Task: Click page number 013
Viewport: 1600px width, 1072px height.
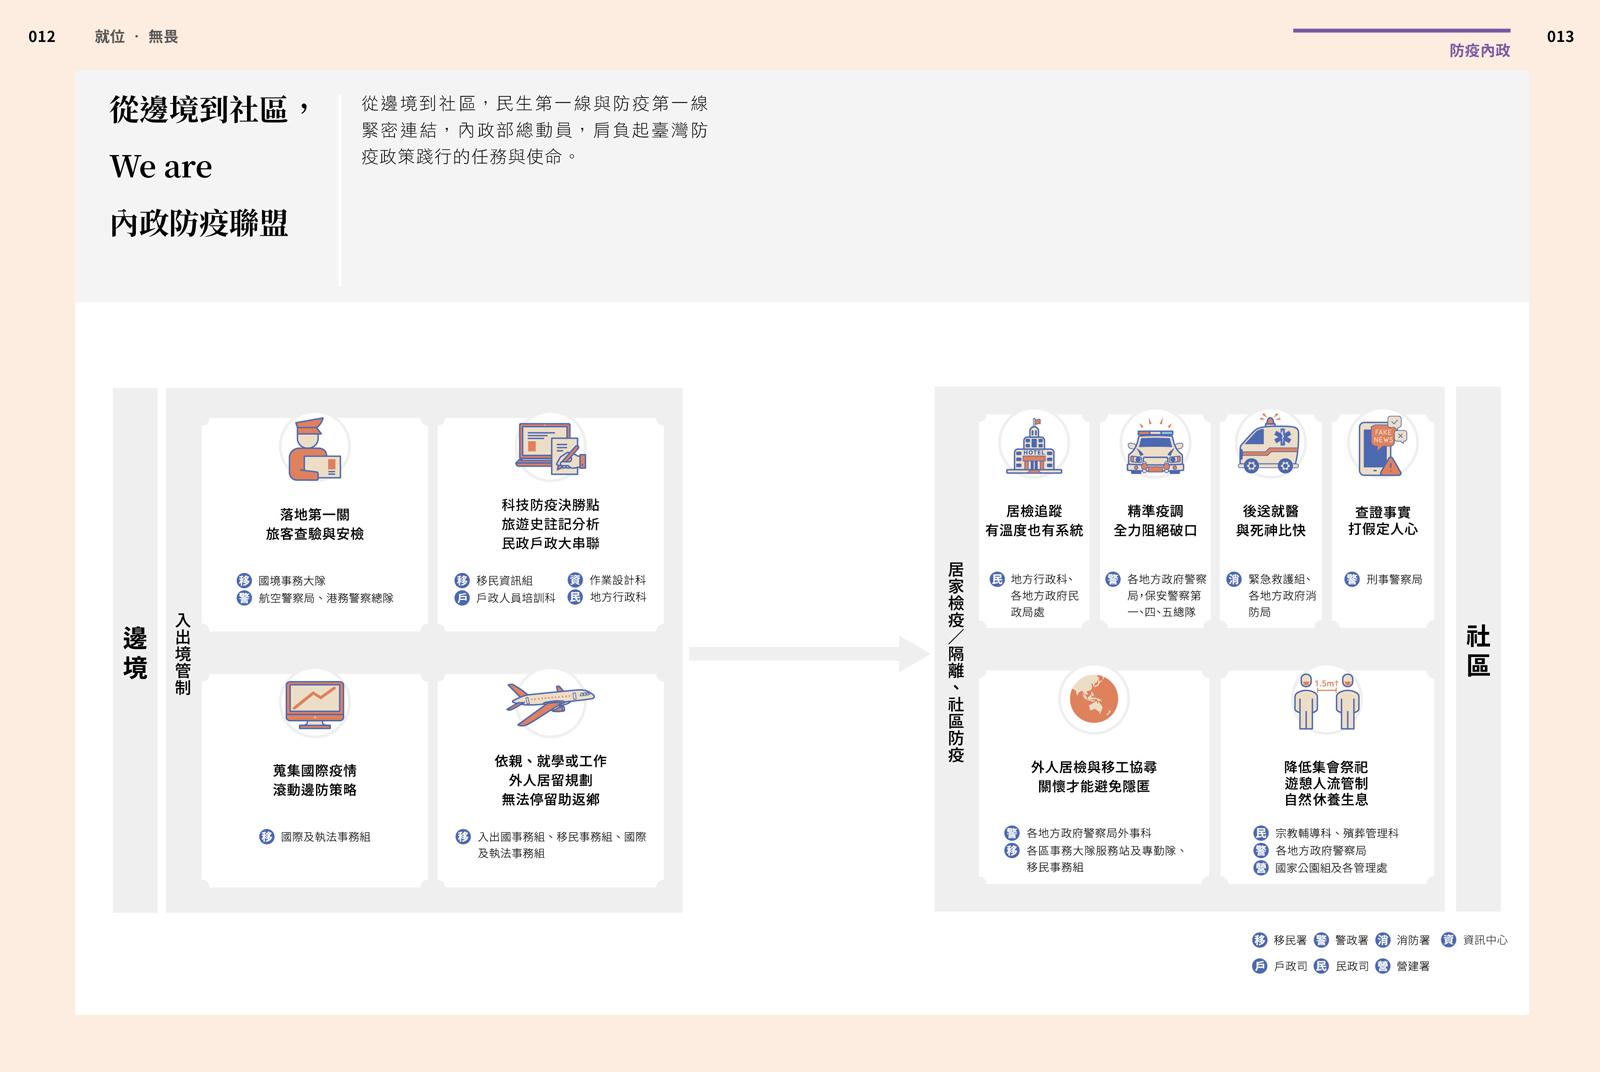Action: coord(1560,37)
